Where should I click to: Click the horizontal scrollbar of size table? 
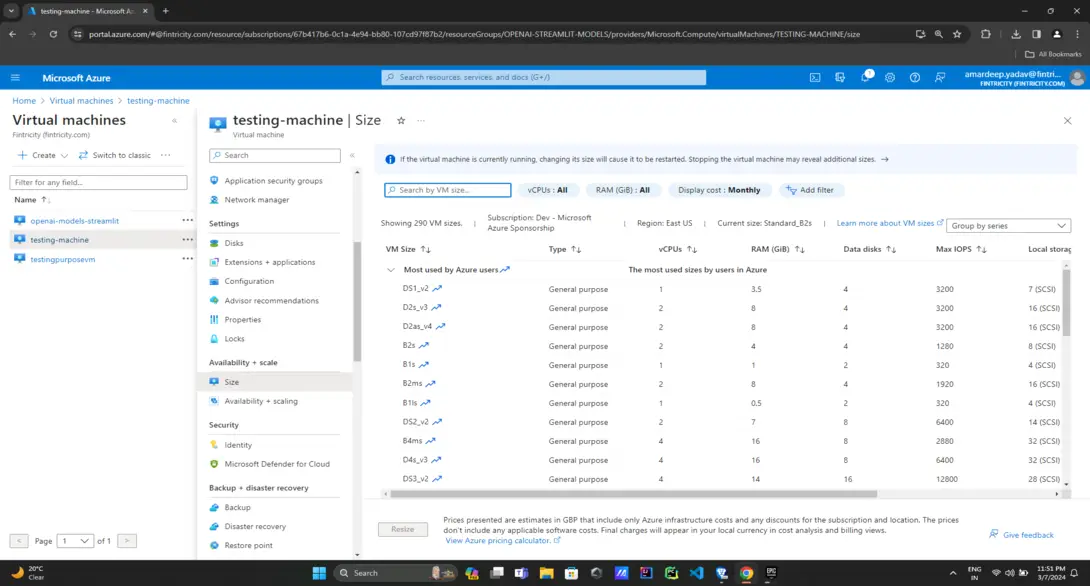[633, 494]
